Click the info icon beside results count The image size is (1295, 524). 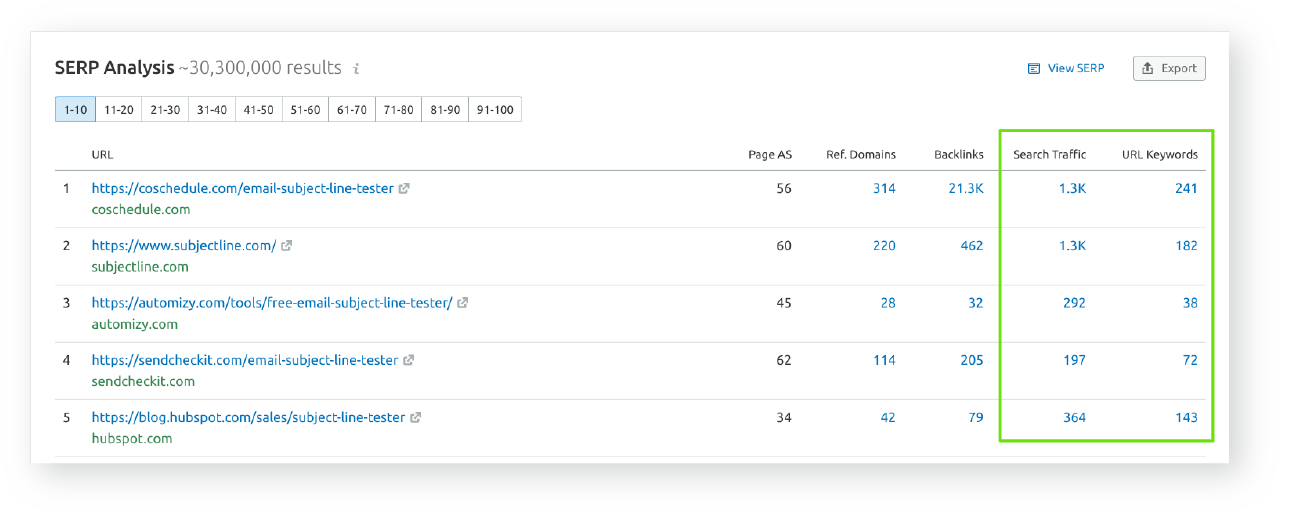356,69
